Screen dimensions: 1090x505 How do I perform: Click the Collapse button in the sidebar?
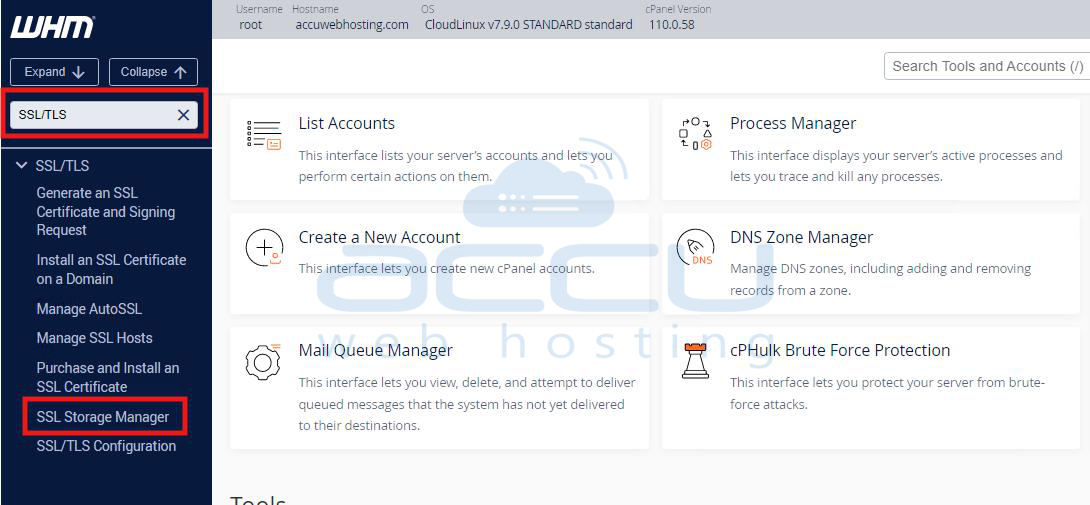click(x=154, y=72)
